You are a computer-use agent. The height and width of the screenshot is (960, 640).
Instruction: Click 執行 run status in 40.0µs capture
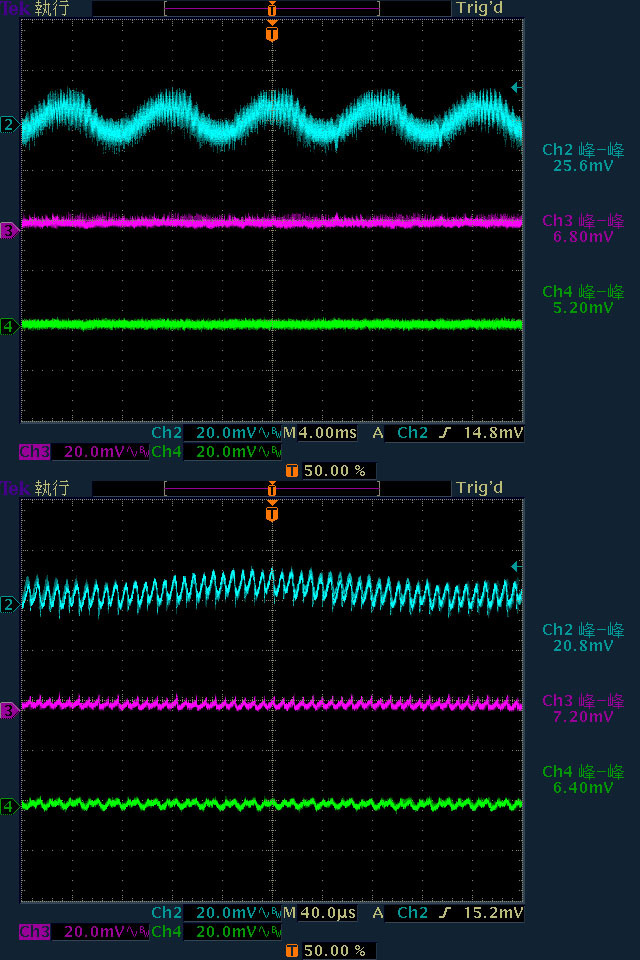(x=52, y=488)
